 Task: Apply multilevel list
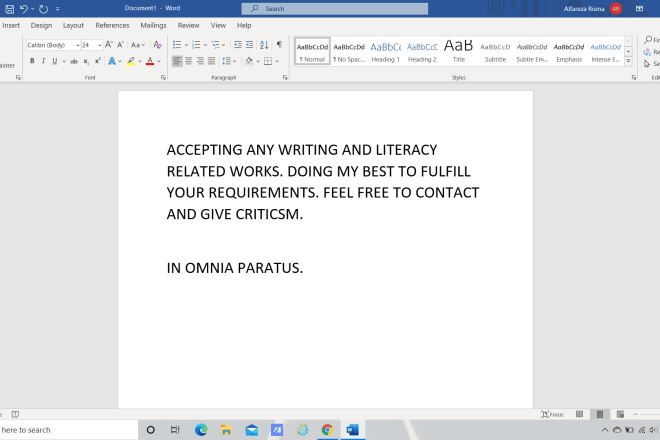tap(216, 44)
